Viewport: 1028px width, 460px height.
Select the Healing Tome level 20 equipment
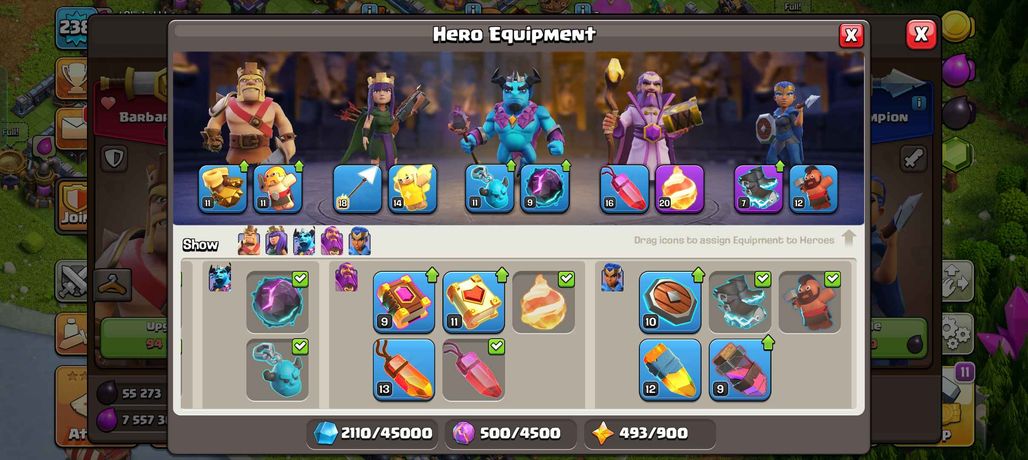(679, 189)
